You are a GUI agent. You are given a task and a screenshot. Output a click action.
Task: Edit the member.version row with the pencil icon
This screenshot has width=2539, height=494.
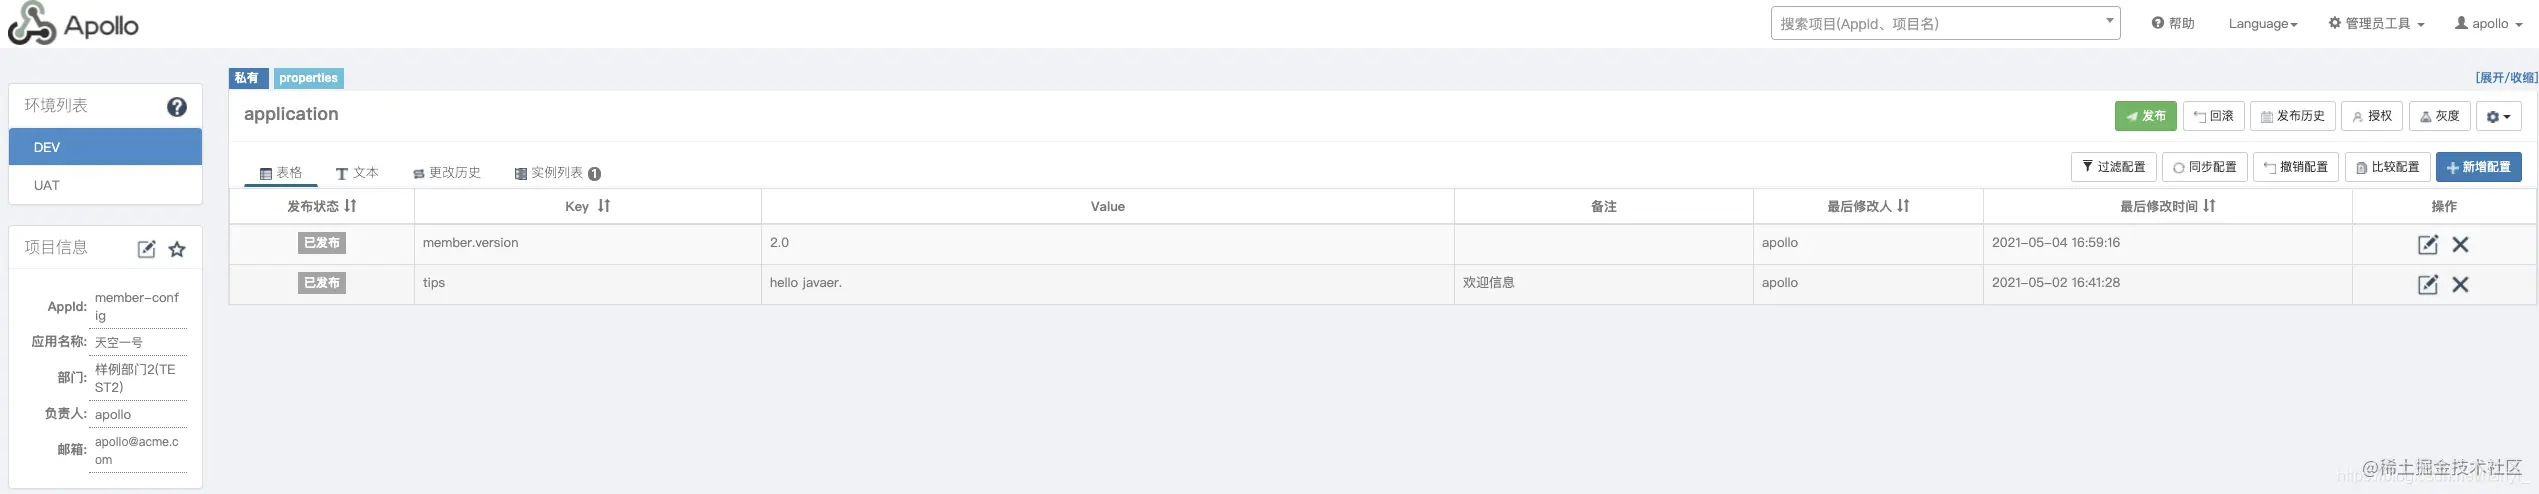point(2427,244)
